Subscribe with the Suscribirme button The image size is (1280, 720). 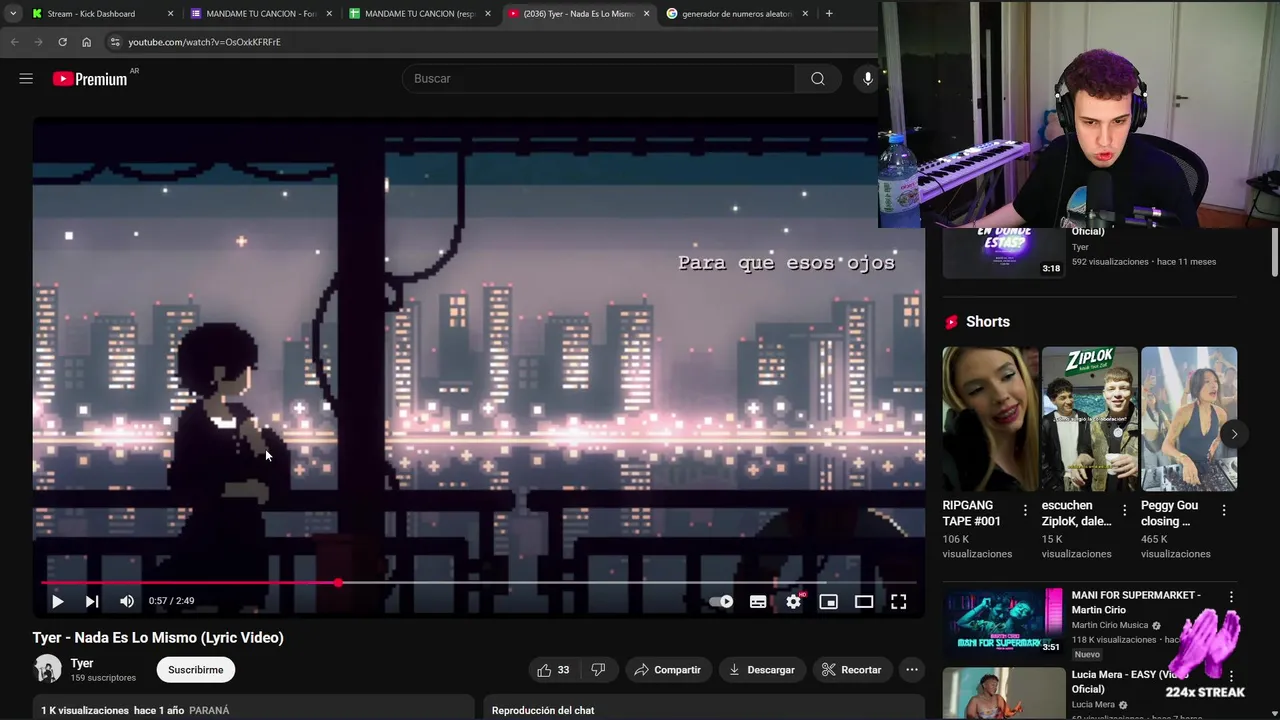pos(196,670)
